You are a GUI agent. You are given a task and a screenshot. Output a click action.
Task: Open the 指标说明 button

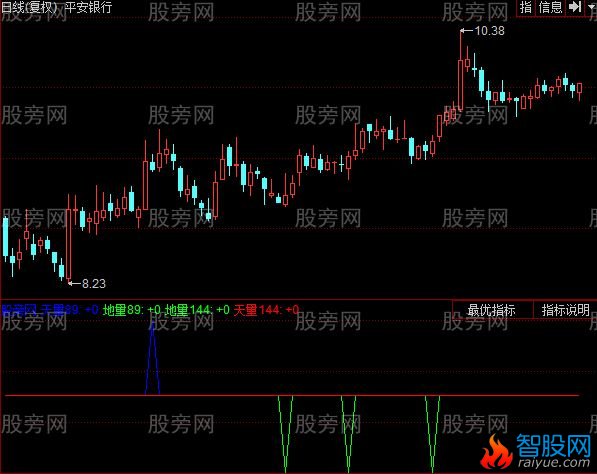(x=565, y=310)
